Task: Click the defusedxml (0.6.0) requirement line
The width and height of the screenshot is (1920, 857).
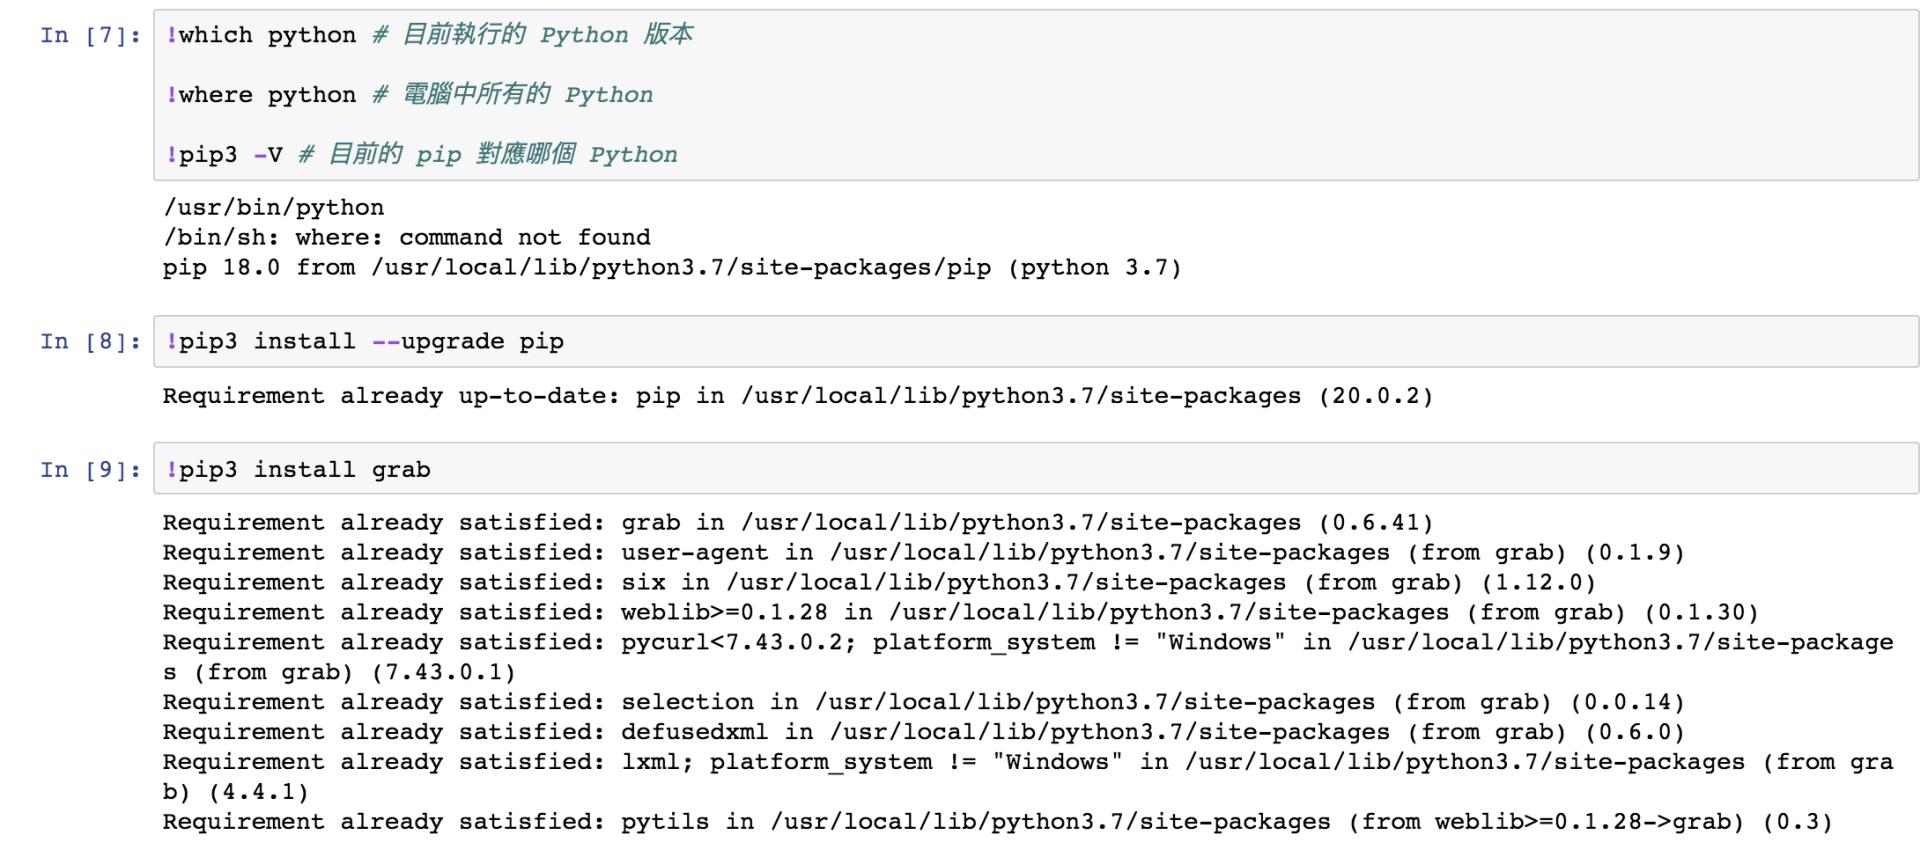Action: 922,733
